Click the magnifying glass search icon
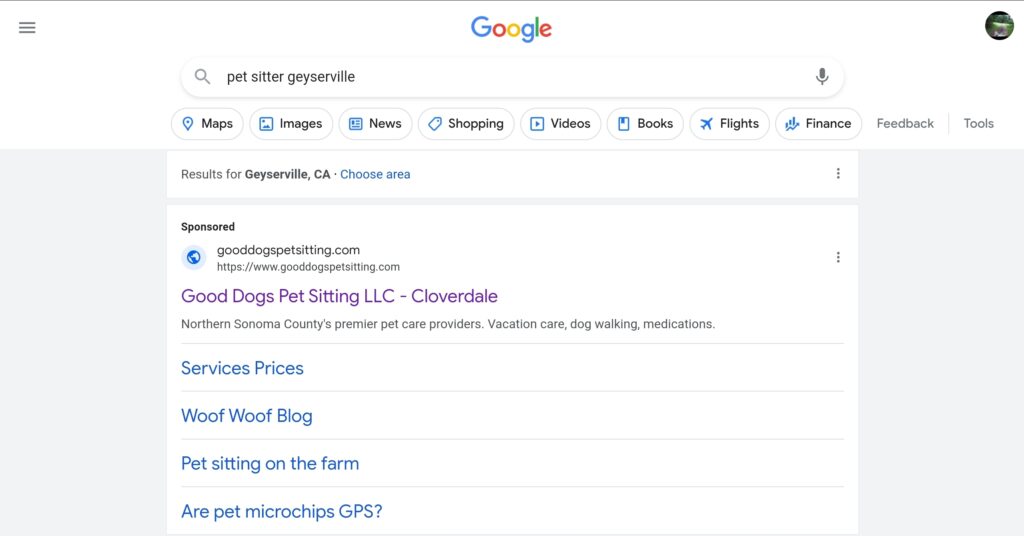1024x536 pixels. [202, 76]
